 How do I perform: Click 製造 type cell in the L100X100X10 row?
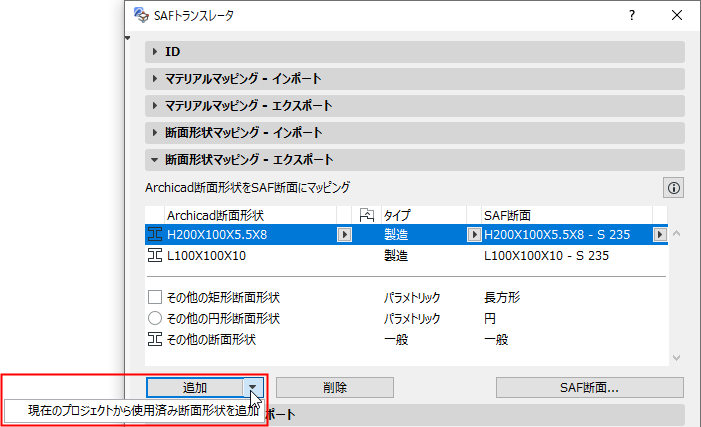coord(396,255)
